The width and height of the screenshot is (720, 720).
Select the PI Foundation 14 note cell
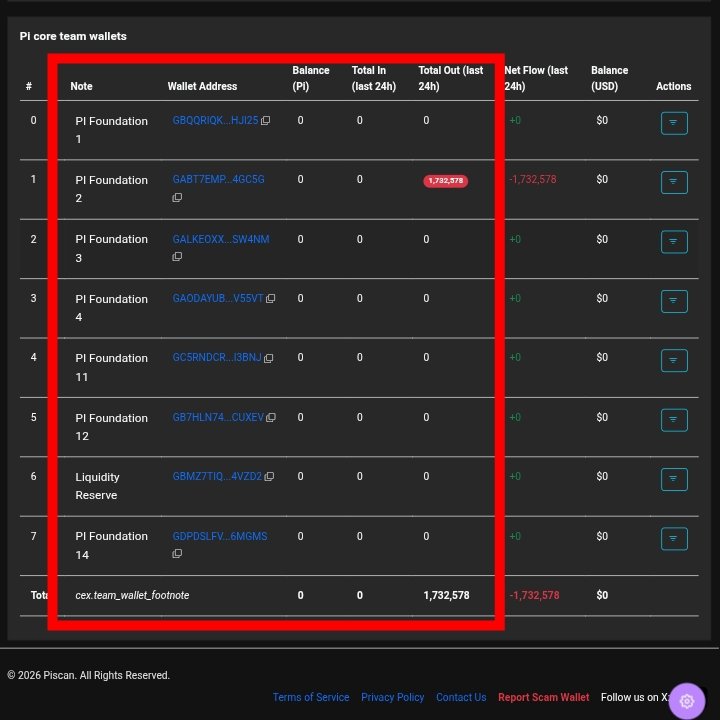click(112, 546)
